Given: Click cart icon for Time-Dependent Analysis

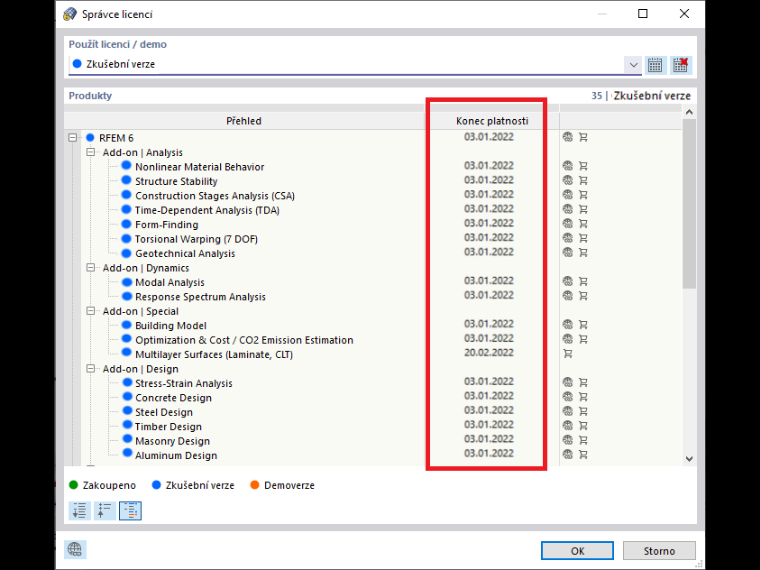Looking at the screenshot, I should [x=583, y=209].
